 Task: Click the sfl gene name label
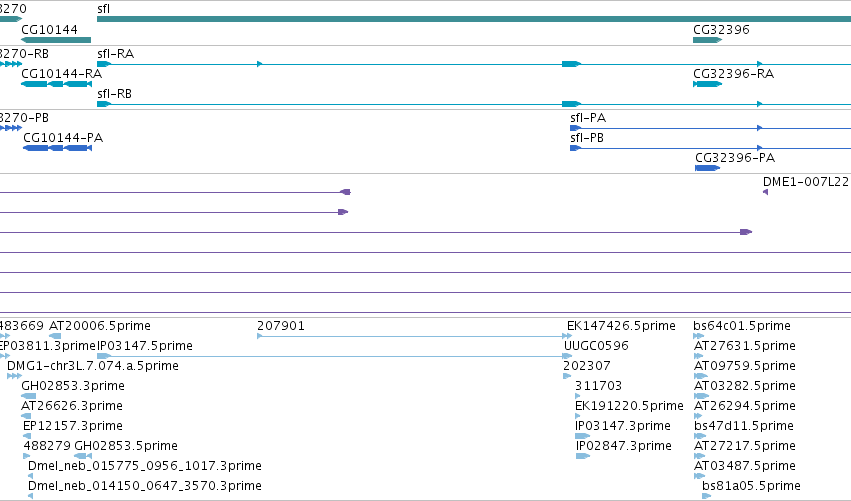coord(103,9)
